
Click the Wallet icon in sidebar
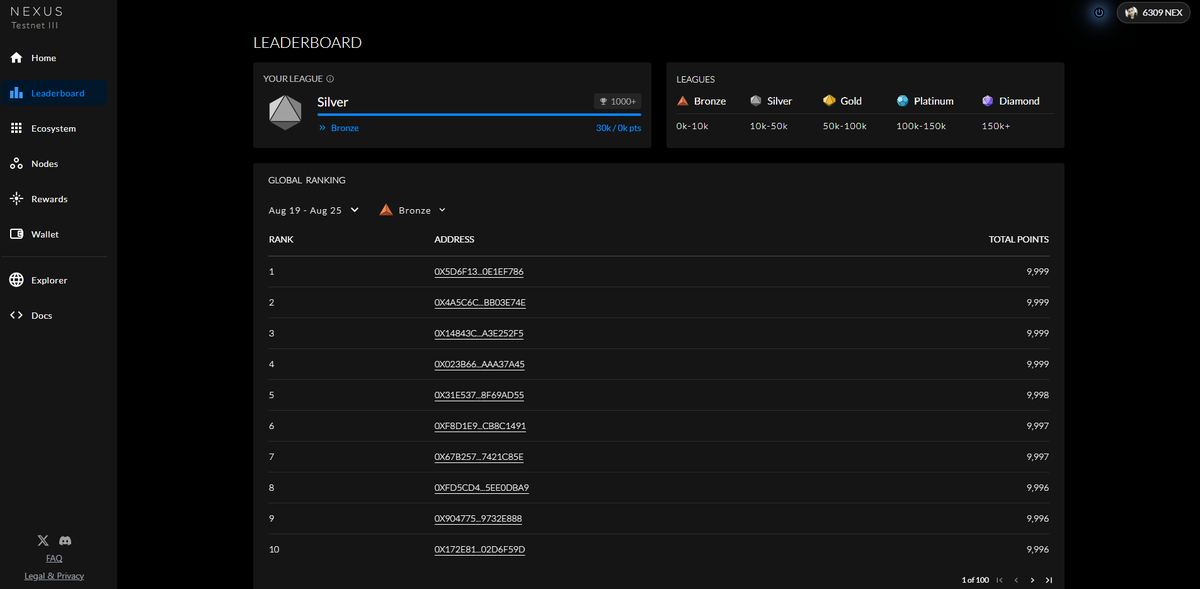(16, 234)
